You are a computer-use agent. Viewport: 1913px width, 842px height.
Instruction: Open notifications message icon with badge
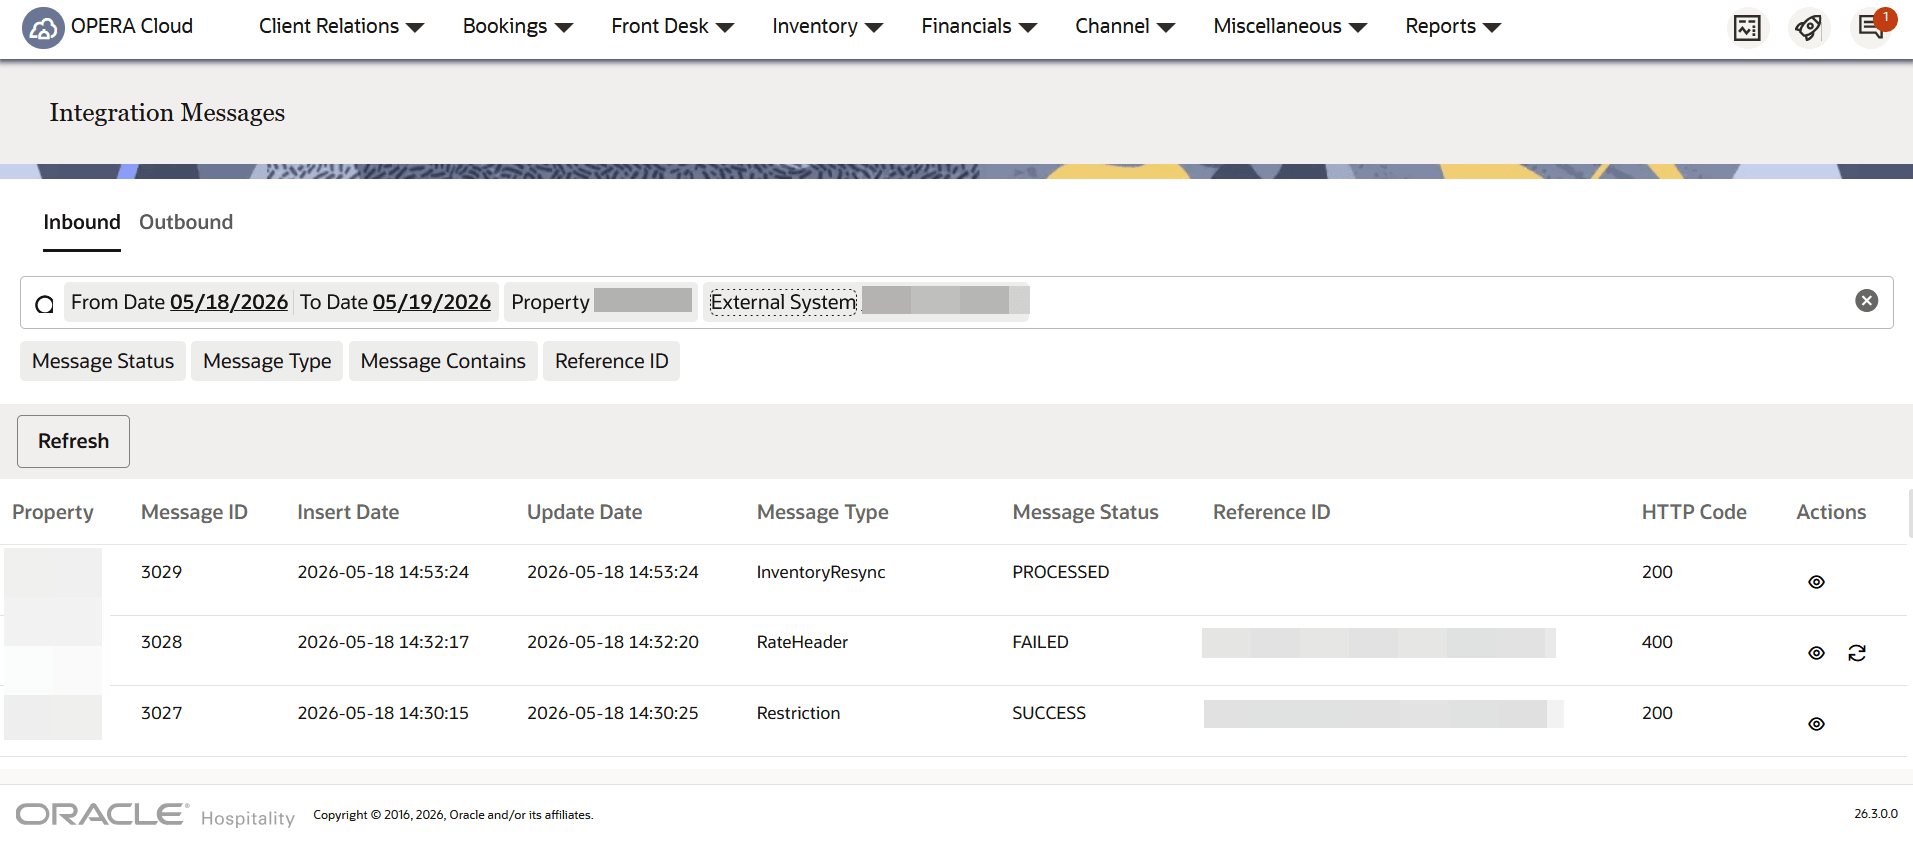[x=1870, y=27]
